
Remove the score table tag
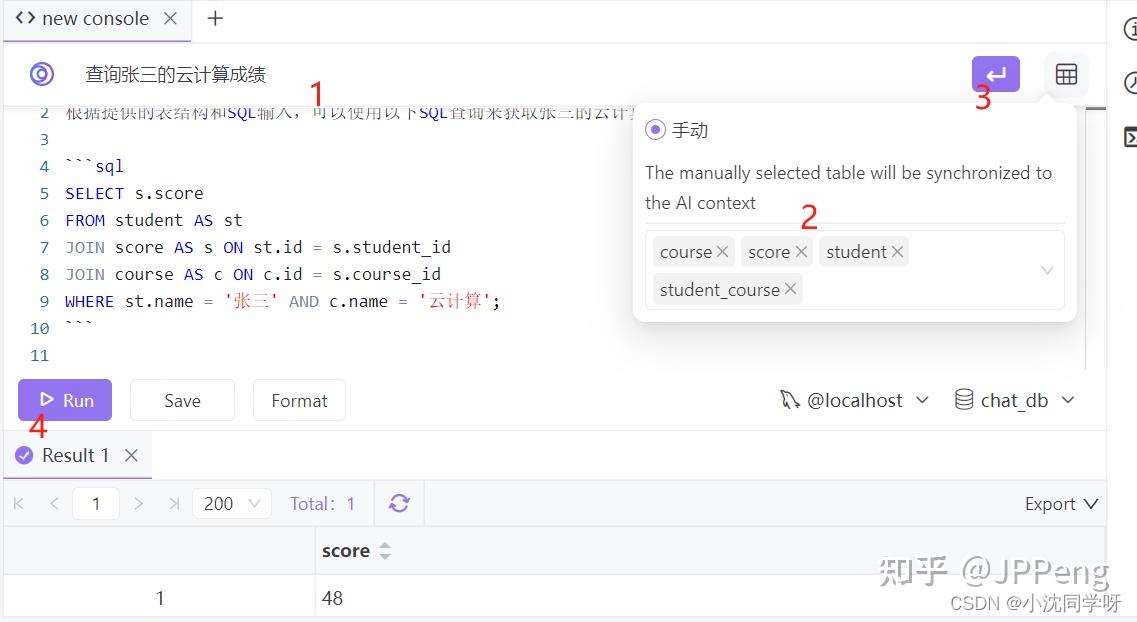tap(800, 251)
